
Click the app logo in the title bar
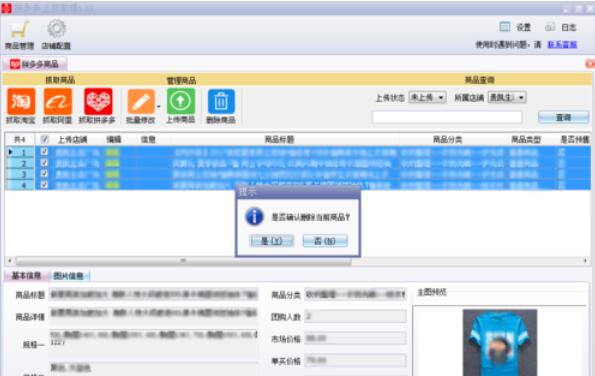click(x=6, y=8)
